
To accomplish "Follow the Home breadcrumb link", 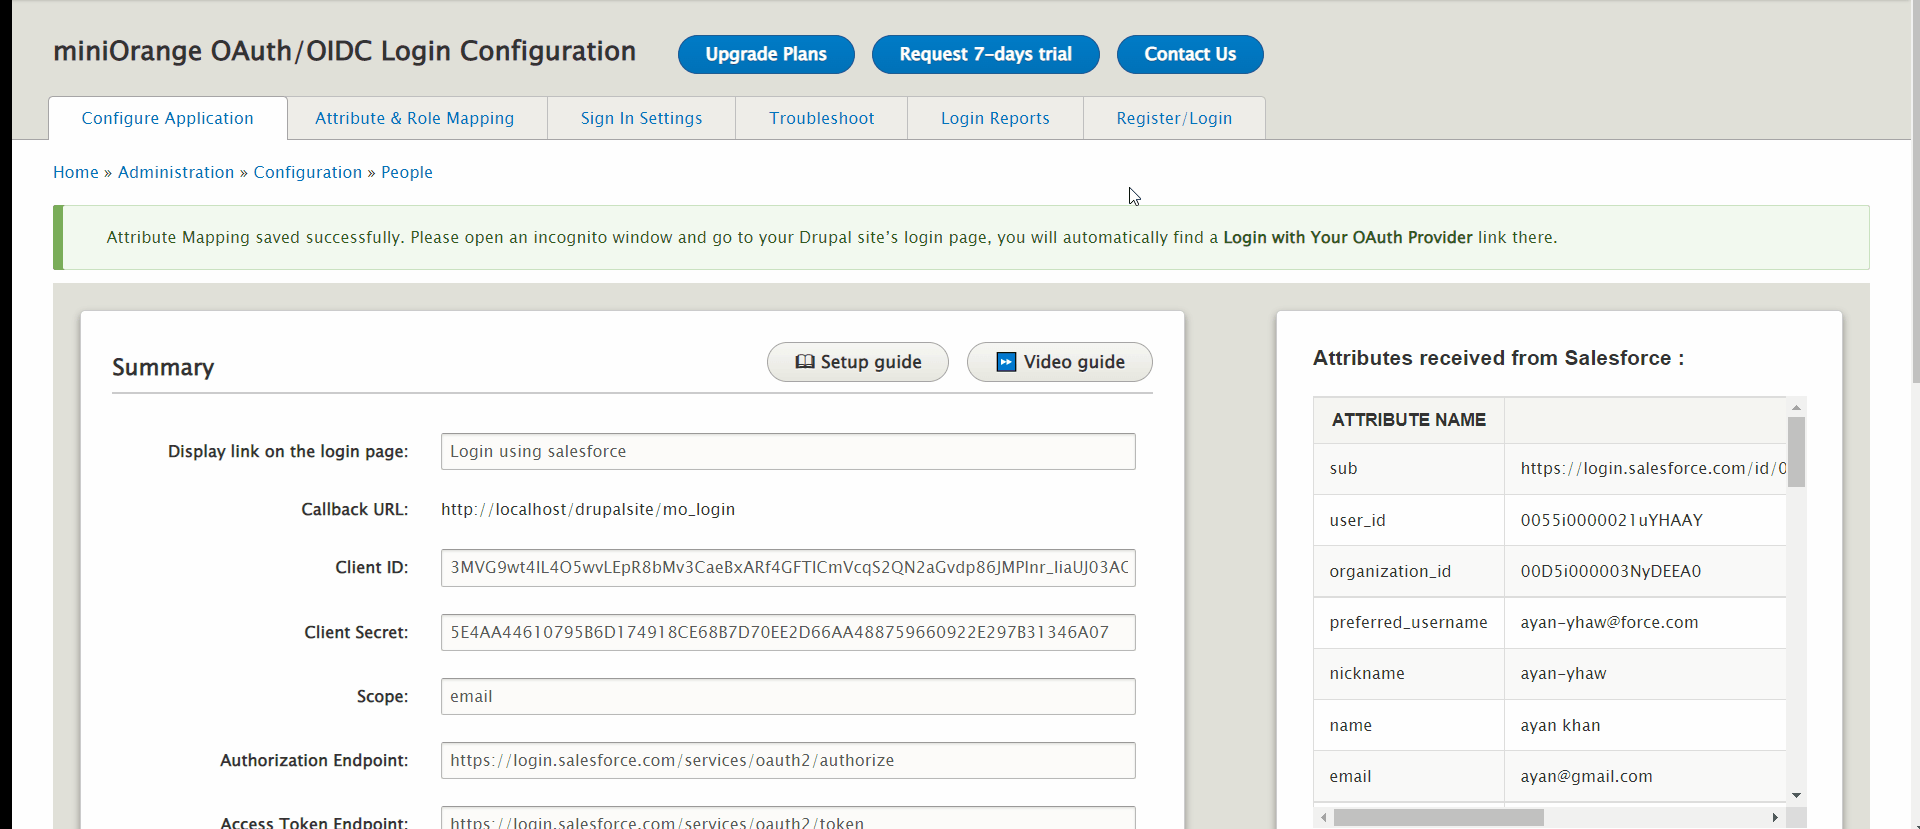I will tap(76, 172).
